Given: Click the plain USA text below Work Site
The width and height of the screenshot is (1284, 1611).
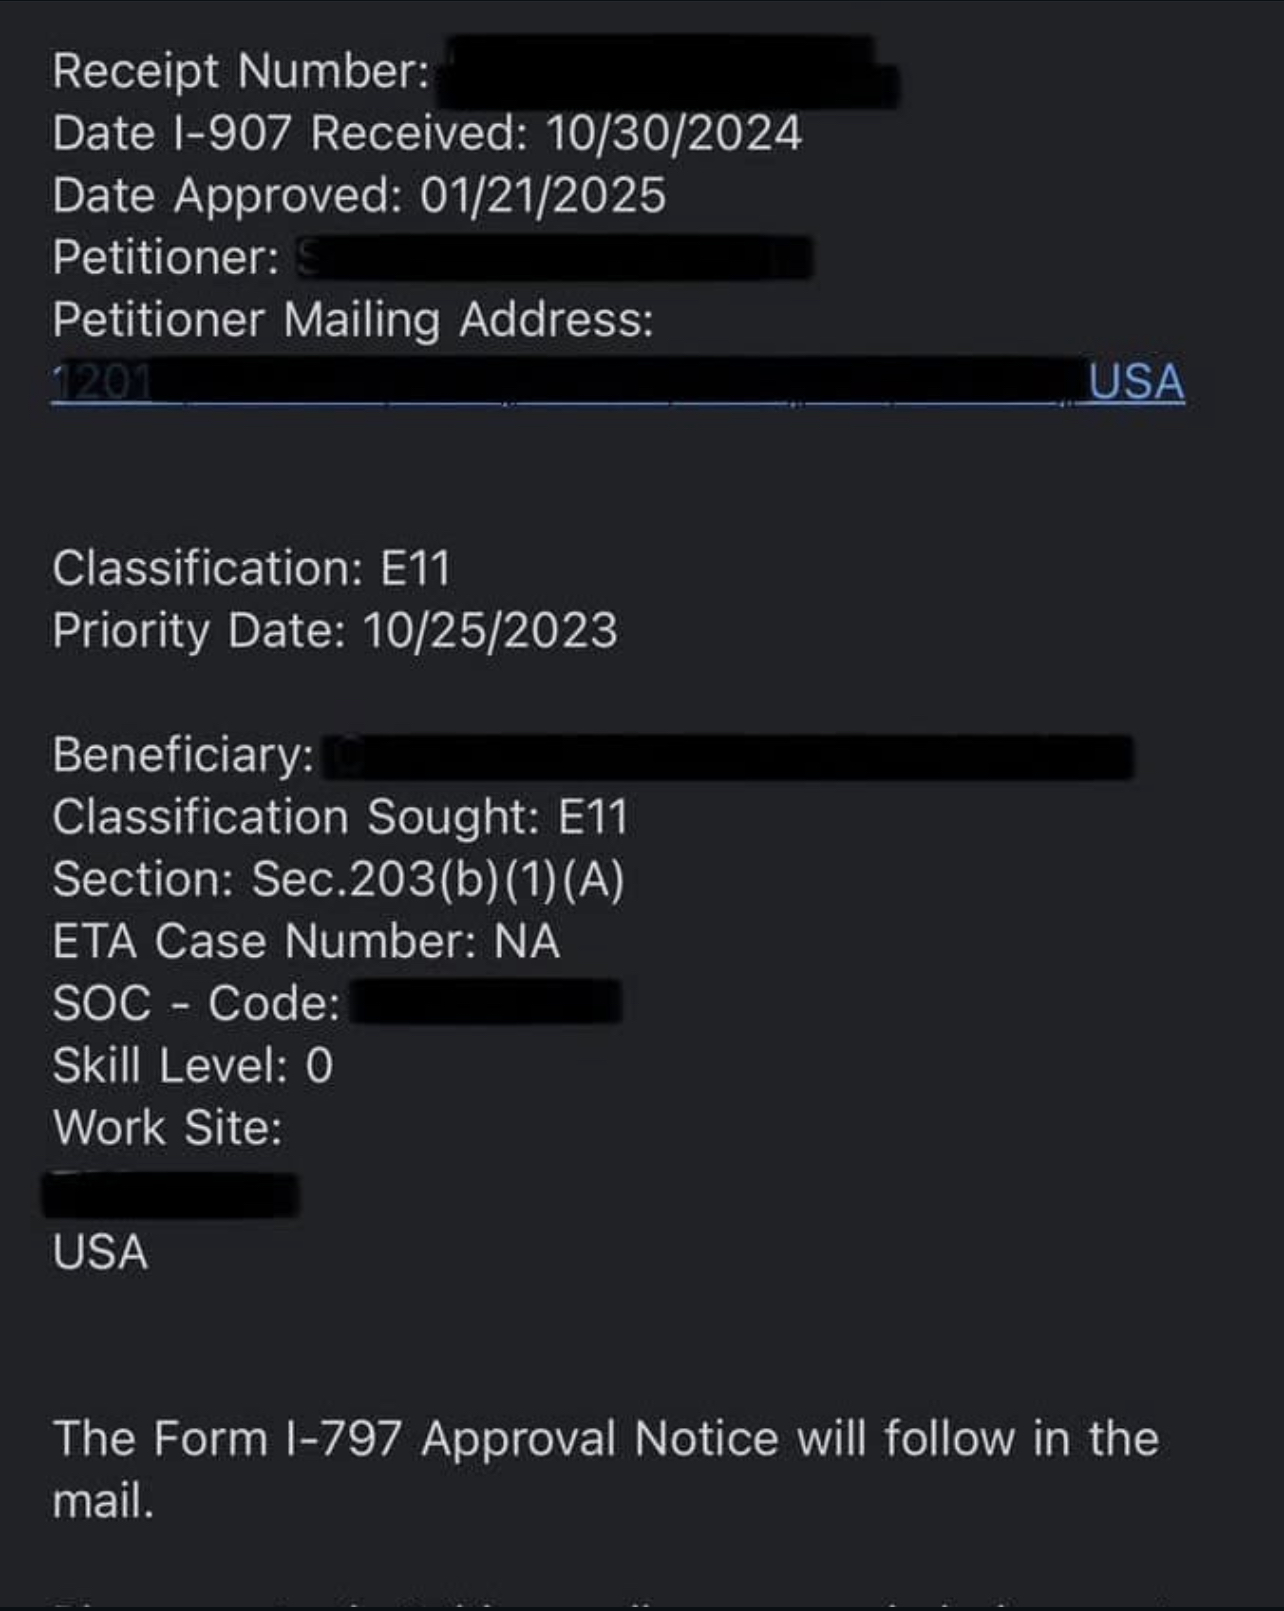Looking at the screenshot, I should [100, 1252].
